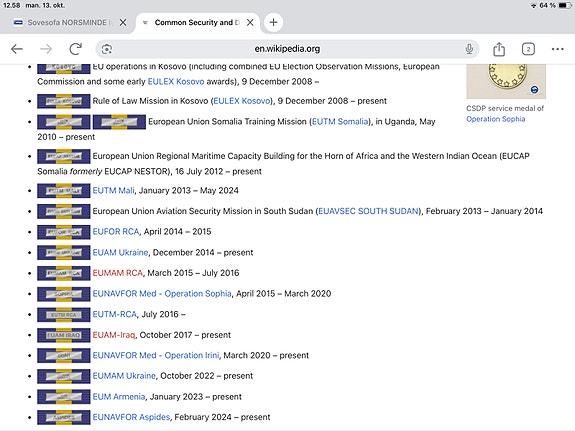The width and height of the screenshot is (575, 431).
Task: Add a new tab with plus button
Action: pos(273,22)
